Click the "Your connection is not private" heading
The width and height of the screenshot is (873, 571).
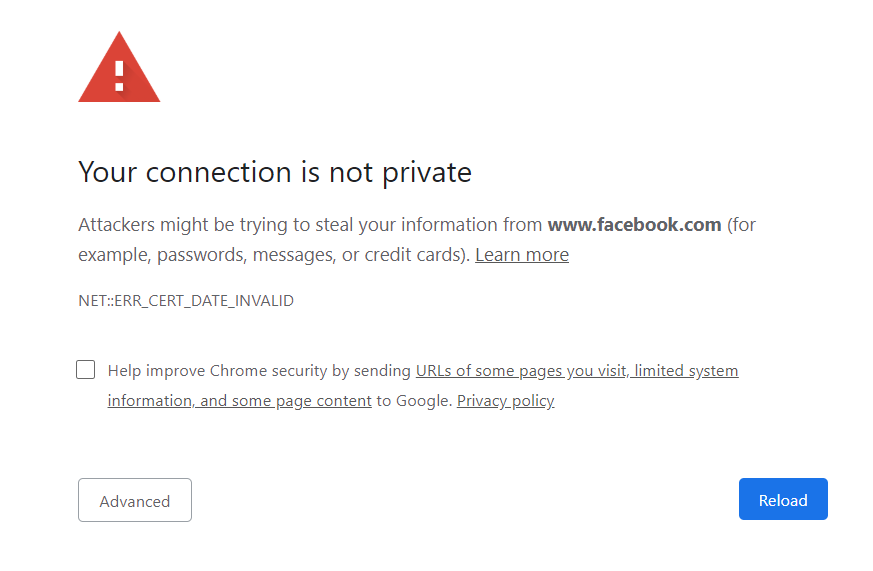tap(275, 172)
